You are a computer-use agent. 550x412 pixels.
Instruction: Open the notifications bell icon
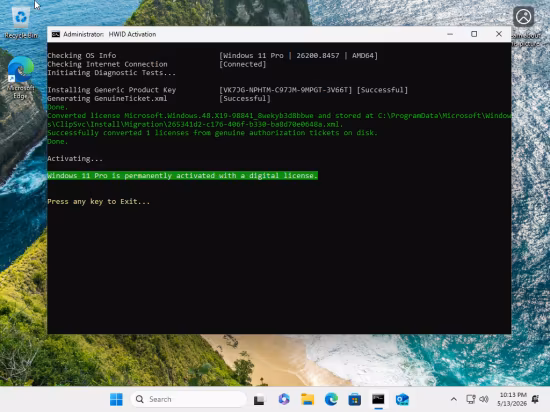click(535, 399)
